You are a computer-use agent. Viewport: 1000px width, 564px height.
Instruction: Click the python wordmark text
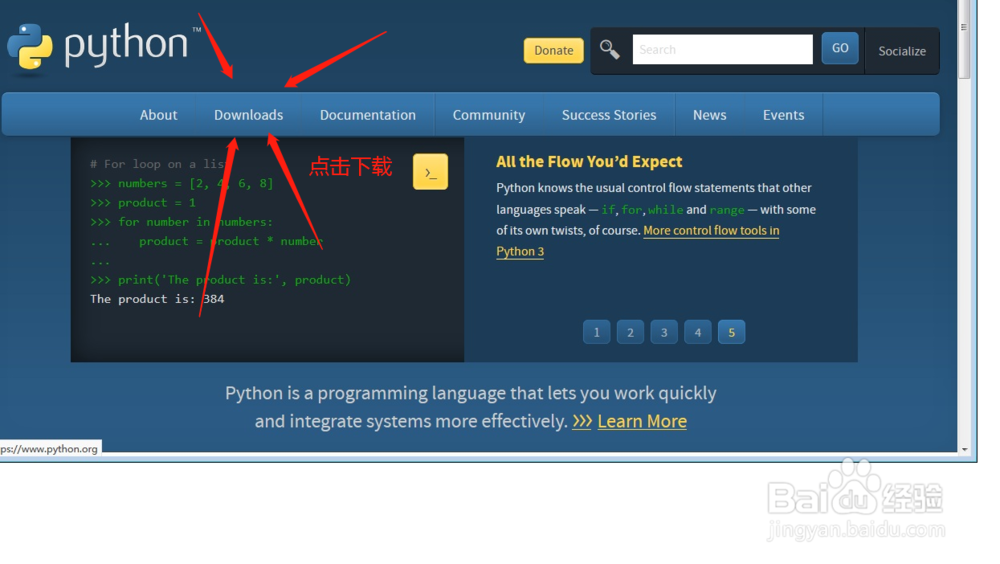point(126,45)
